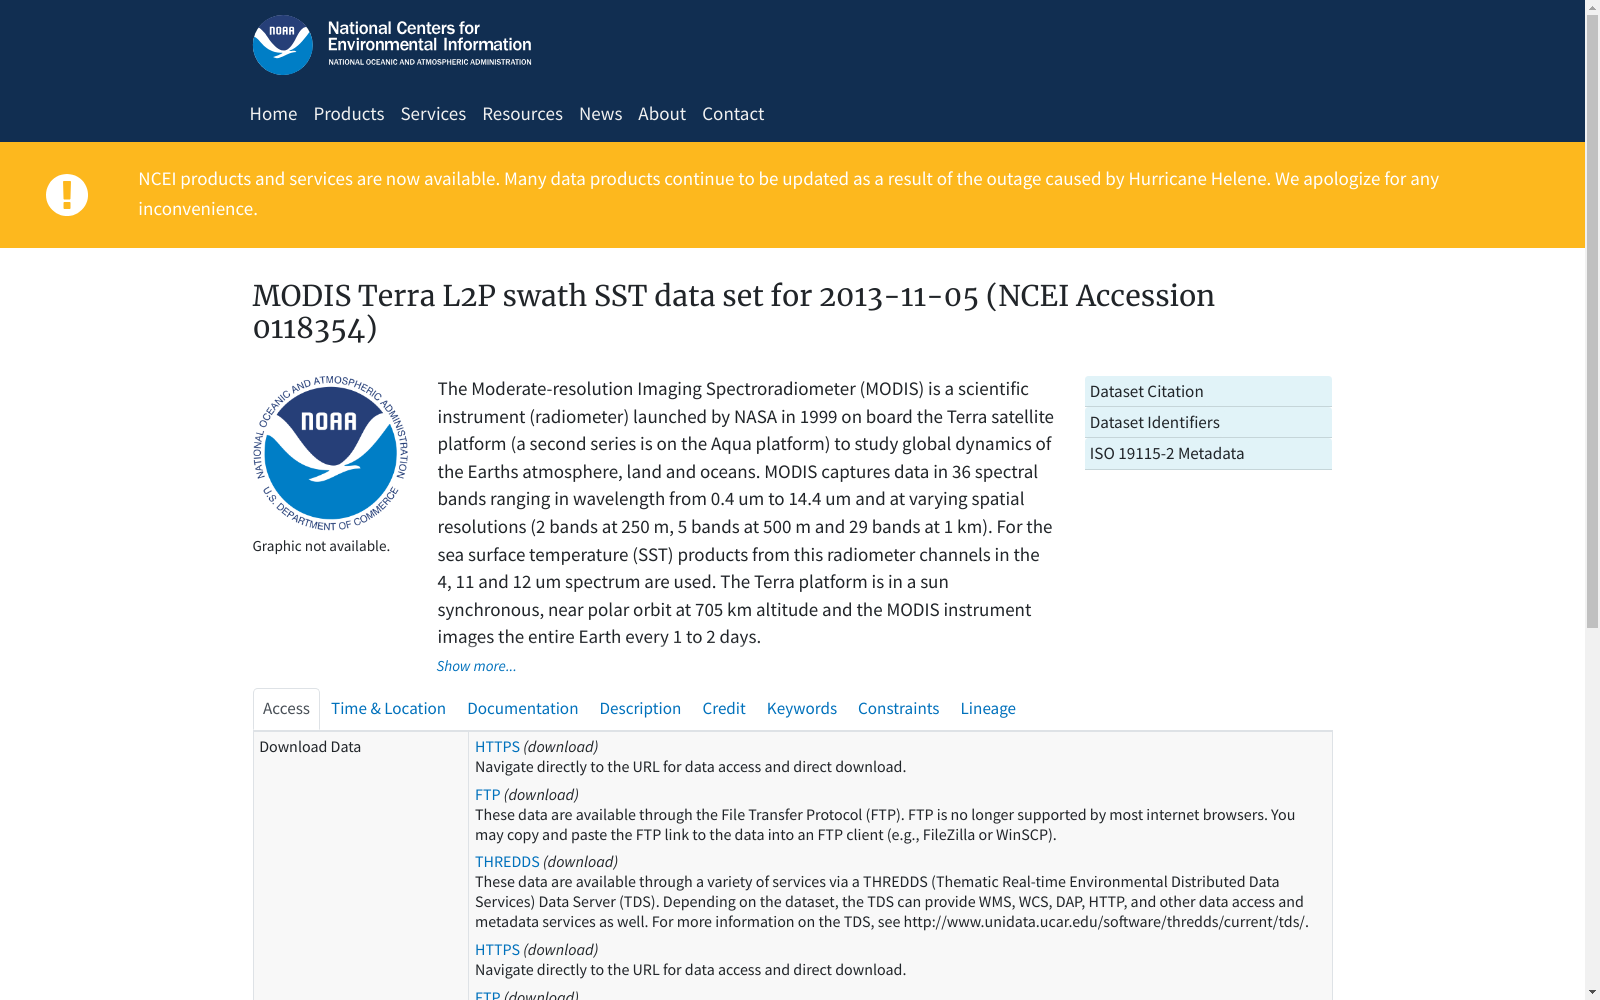Switch to the Lineage tab
Viewport: 1600px width, 1000px height.
[988, 709]
